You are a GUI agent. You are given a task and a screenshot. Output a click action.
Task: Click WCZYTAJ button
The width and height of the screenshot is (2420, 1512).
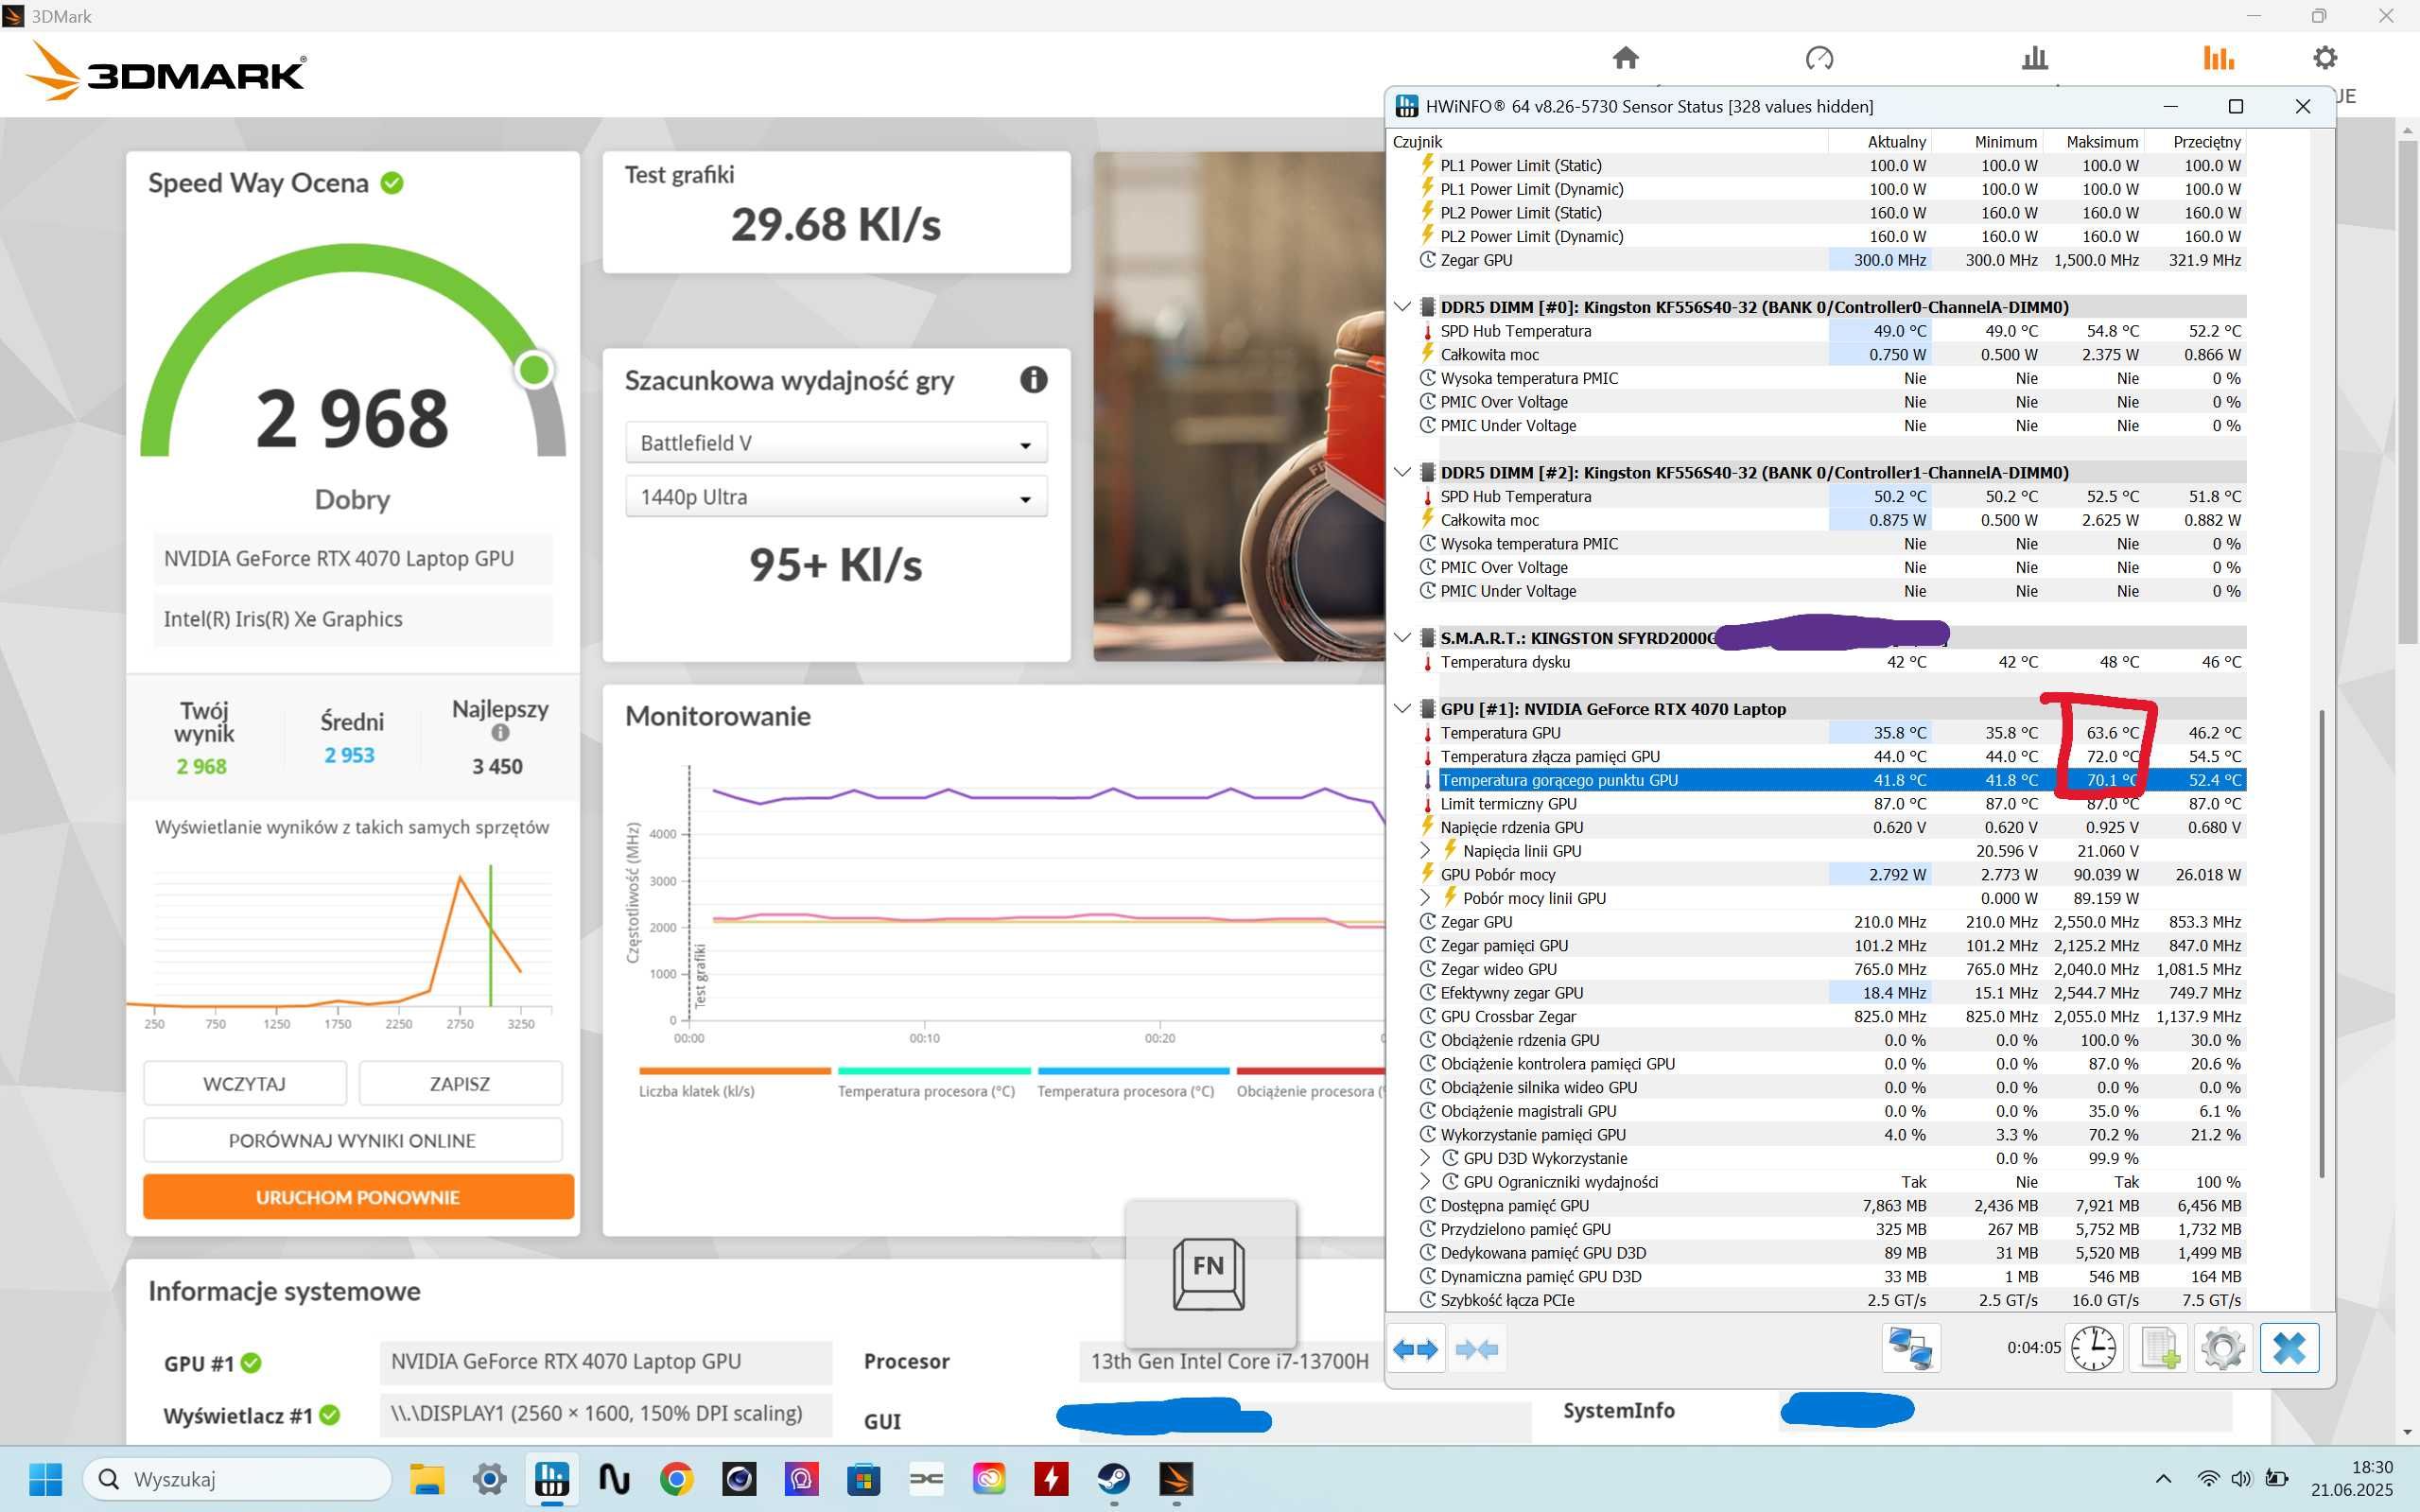pos(245,1084)
